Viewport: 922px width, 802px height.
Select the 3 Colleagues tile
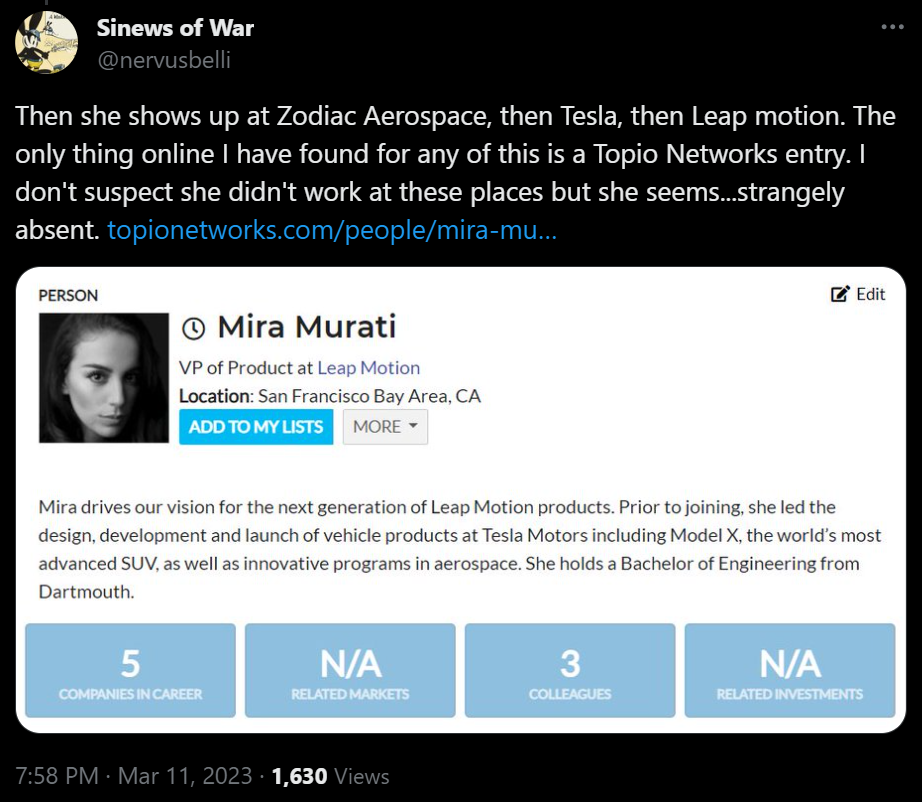pyautogui.click(x=570, y=670)
